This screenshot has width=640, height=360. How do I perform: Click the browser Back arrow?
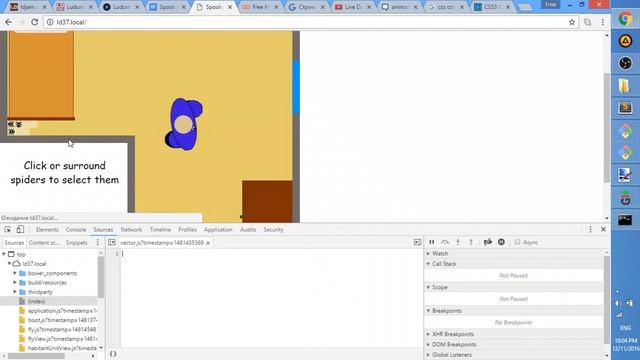(x=8, y=22)
